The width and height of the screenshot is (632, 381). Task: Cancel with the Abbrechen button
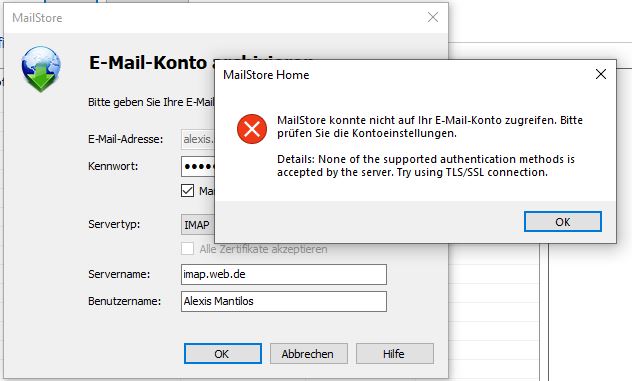coord(309,354)
